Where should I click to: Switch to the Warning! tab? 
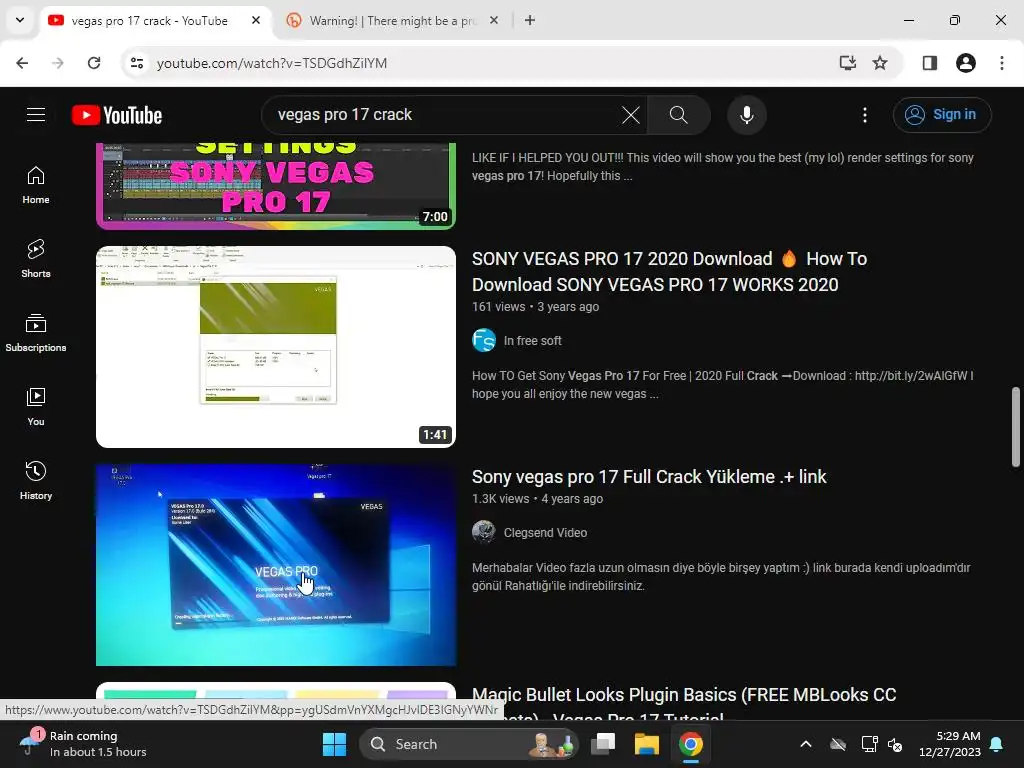[x=392, y=21]
